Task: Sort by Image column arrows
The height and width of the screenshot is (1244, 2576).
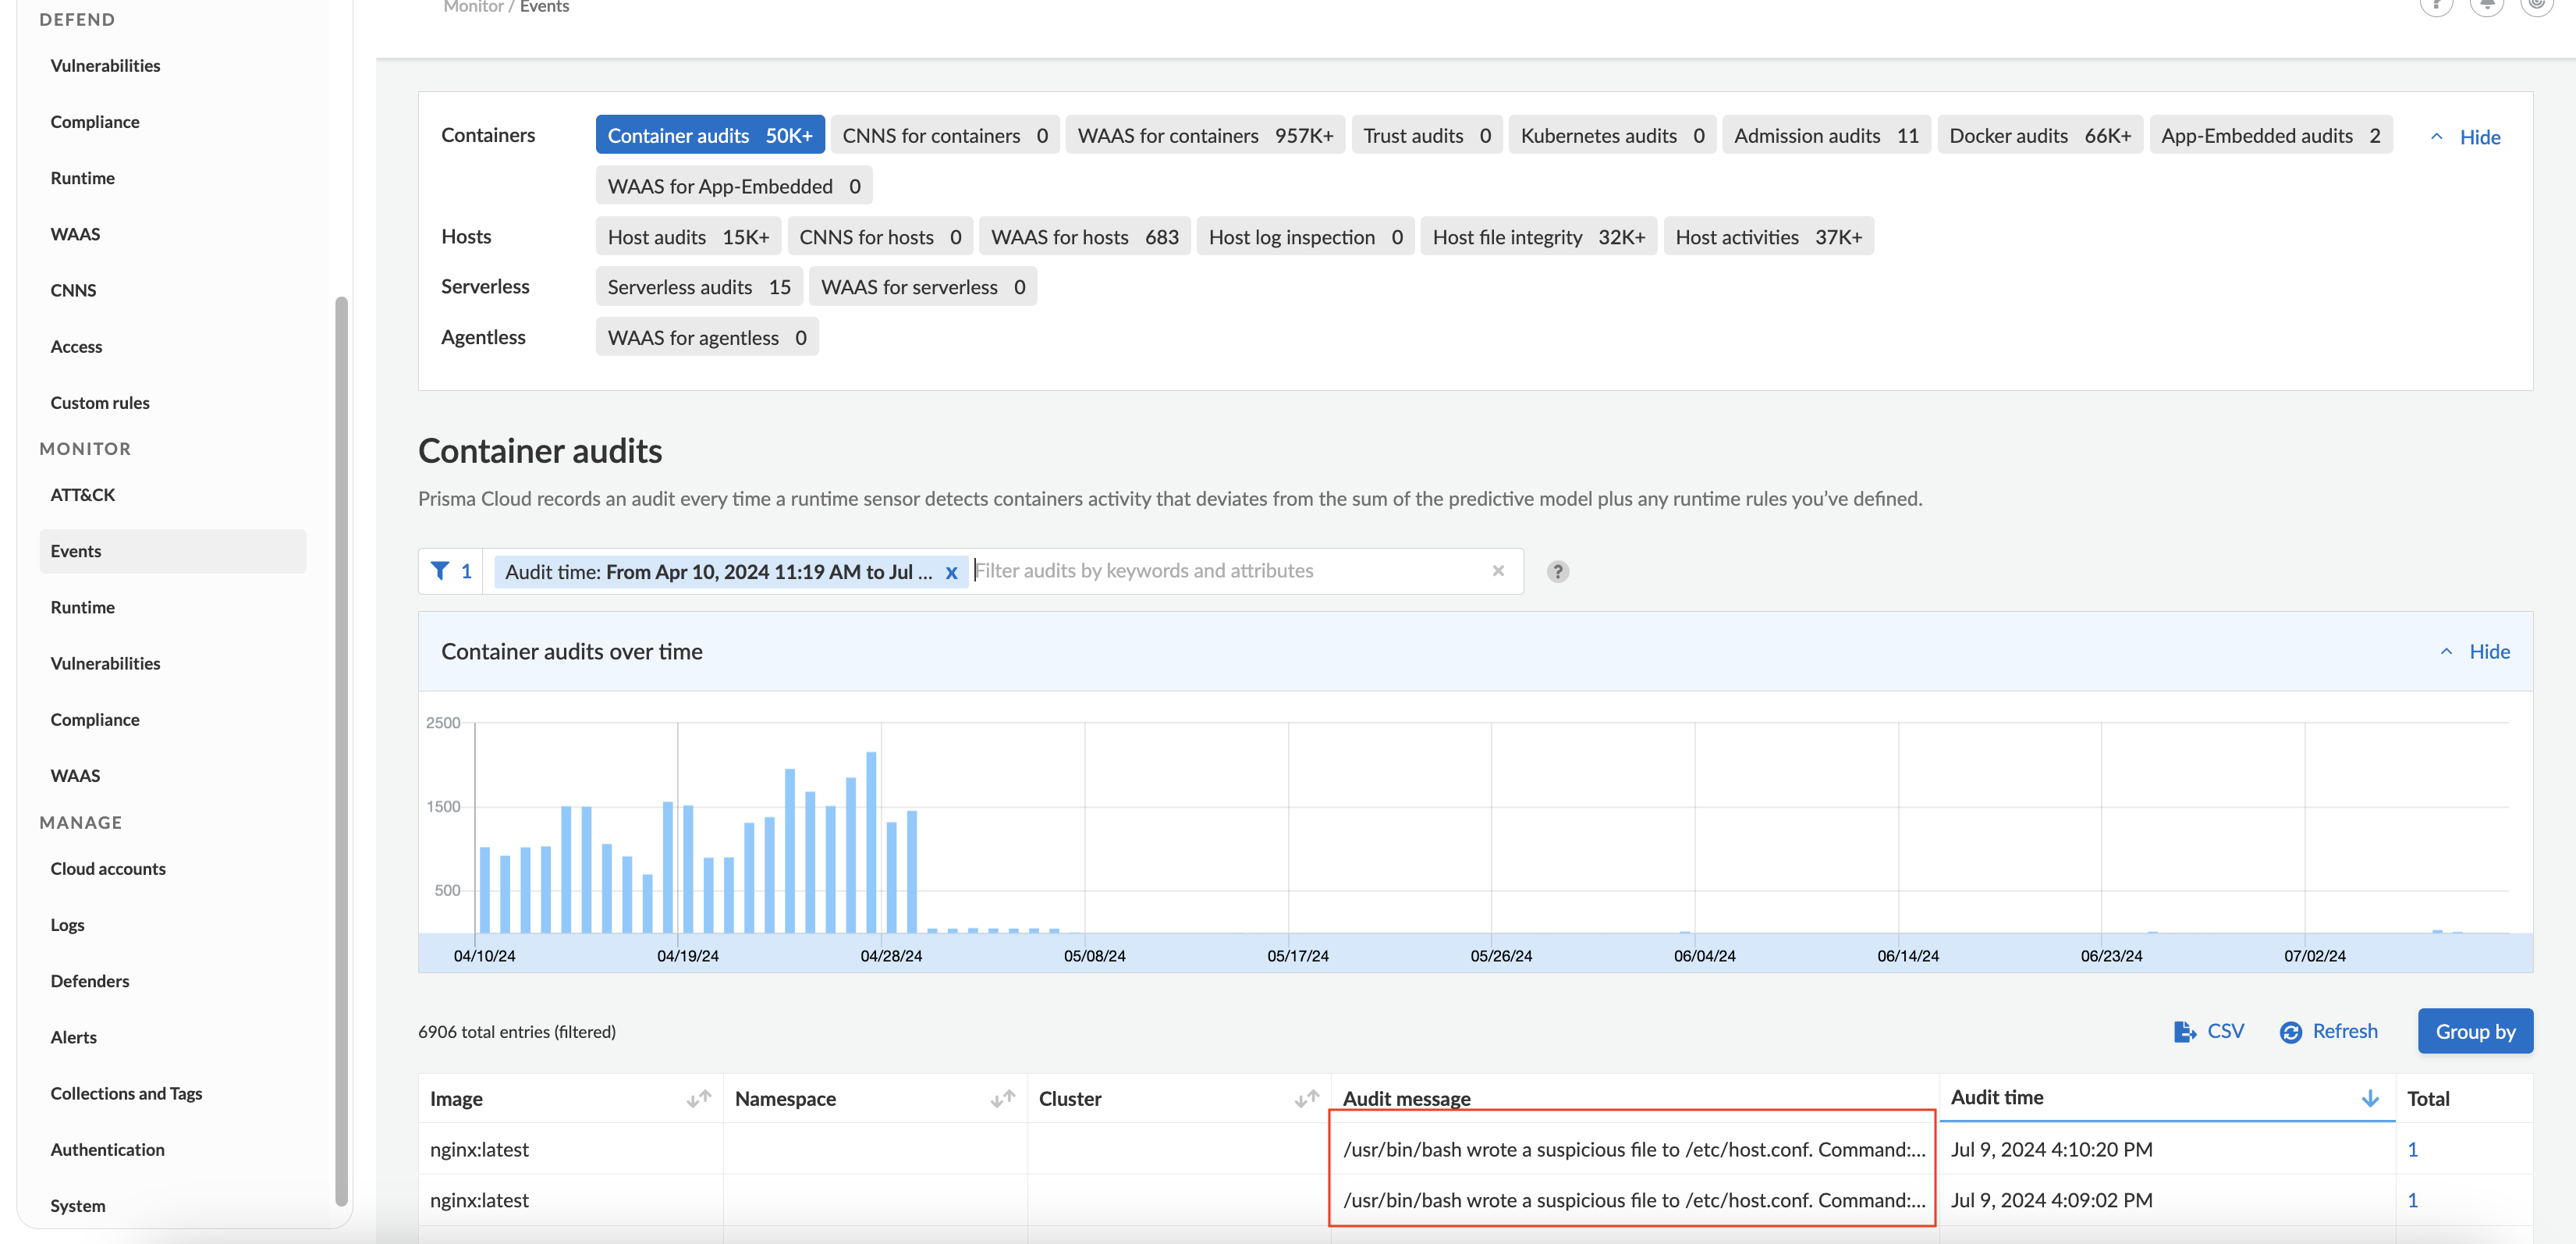Action: coord(698,1098)
